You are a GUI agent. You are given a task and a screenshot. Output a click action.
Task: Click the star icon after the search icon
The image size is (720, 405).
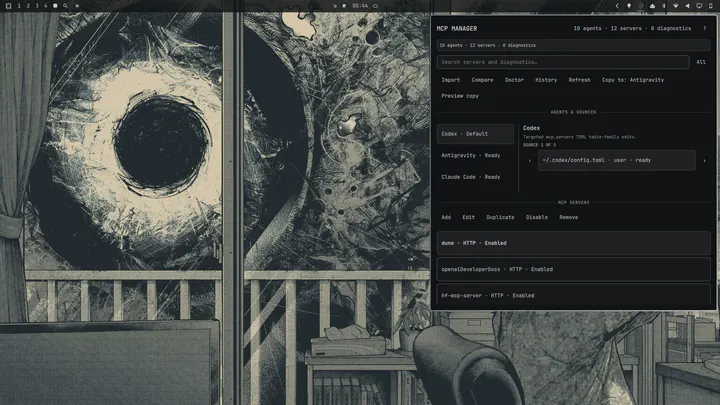[x=77, y=6]
